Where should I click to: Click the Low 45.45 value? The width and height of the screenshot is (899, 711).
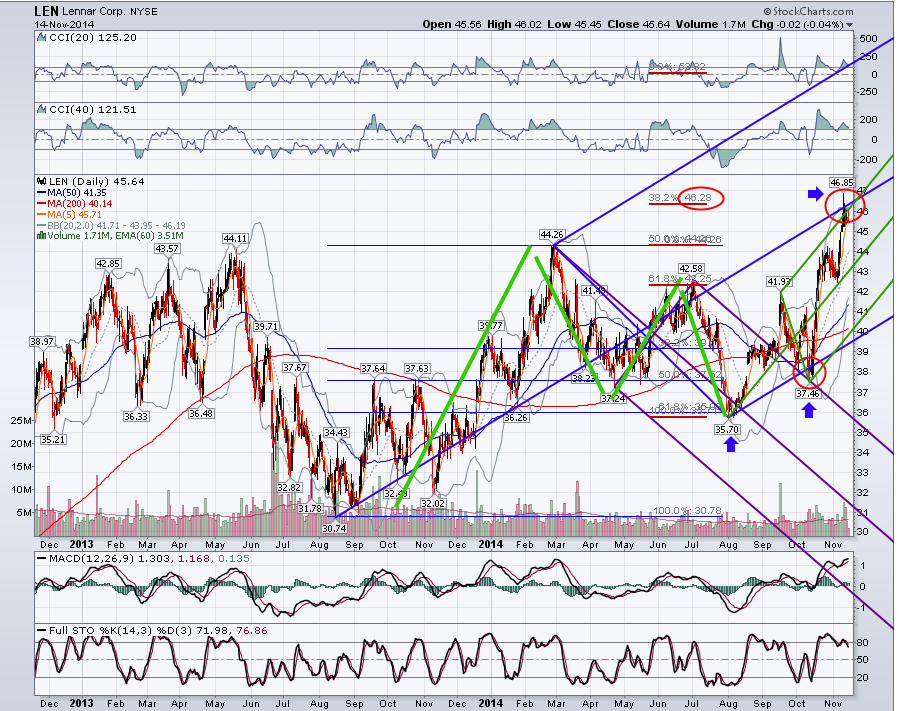click(574, 25)
